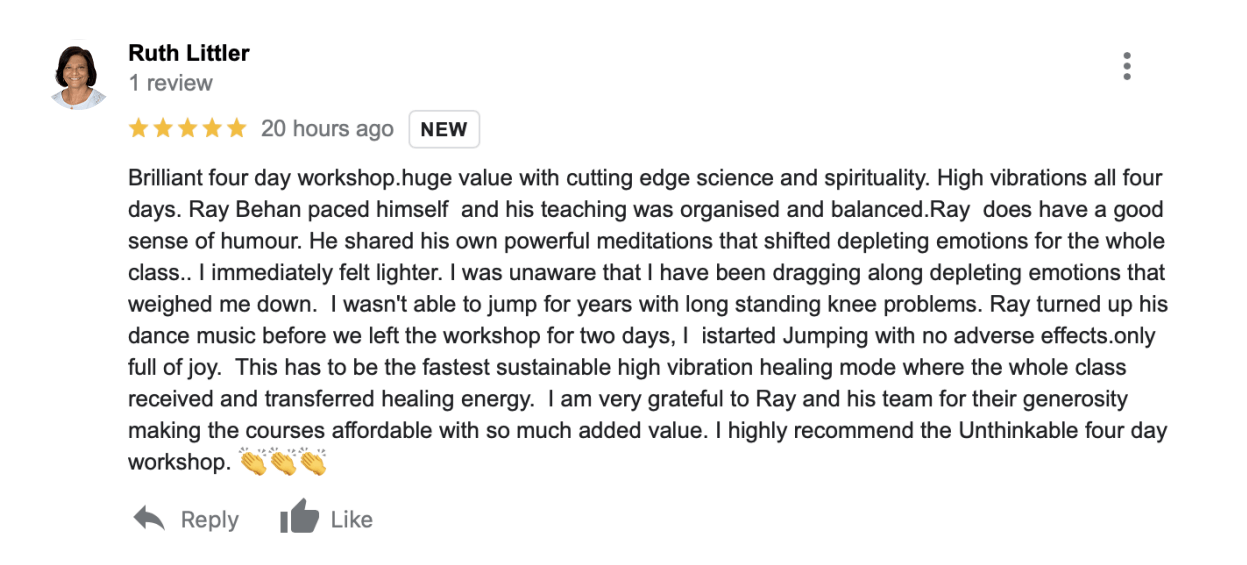Open Ruth Littler's profile photo

click(x=79, y=77)
